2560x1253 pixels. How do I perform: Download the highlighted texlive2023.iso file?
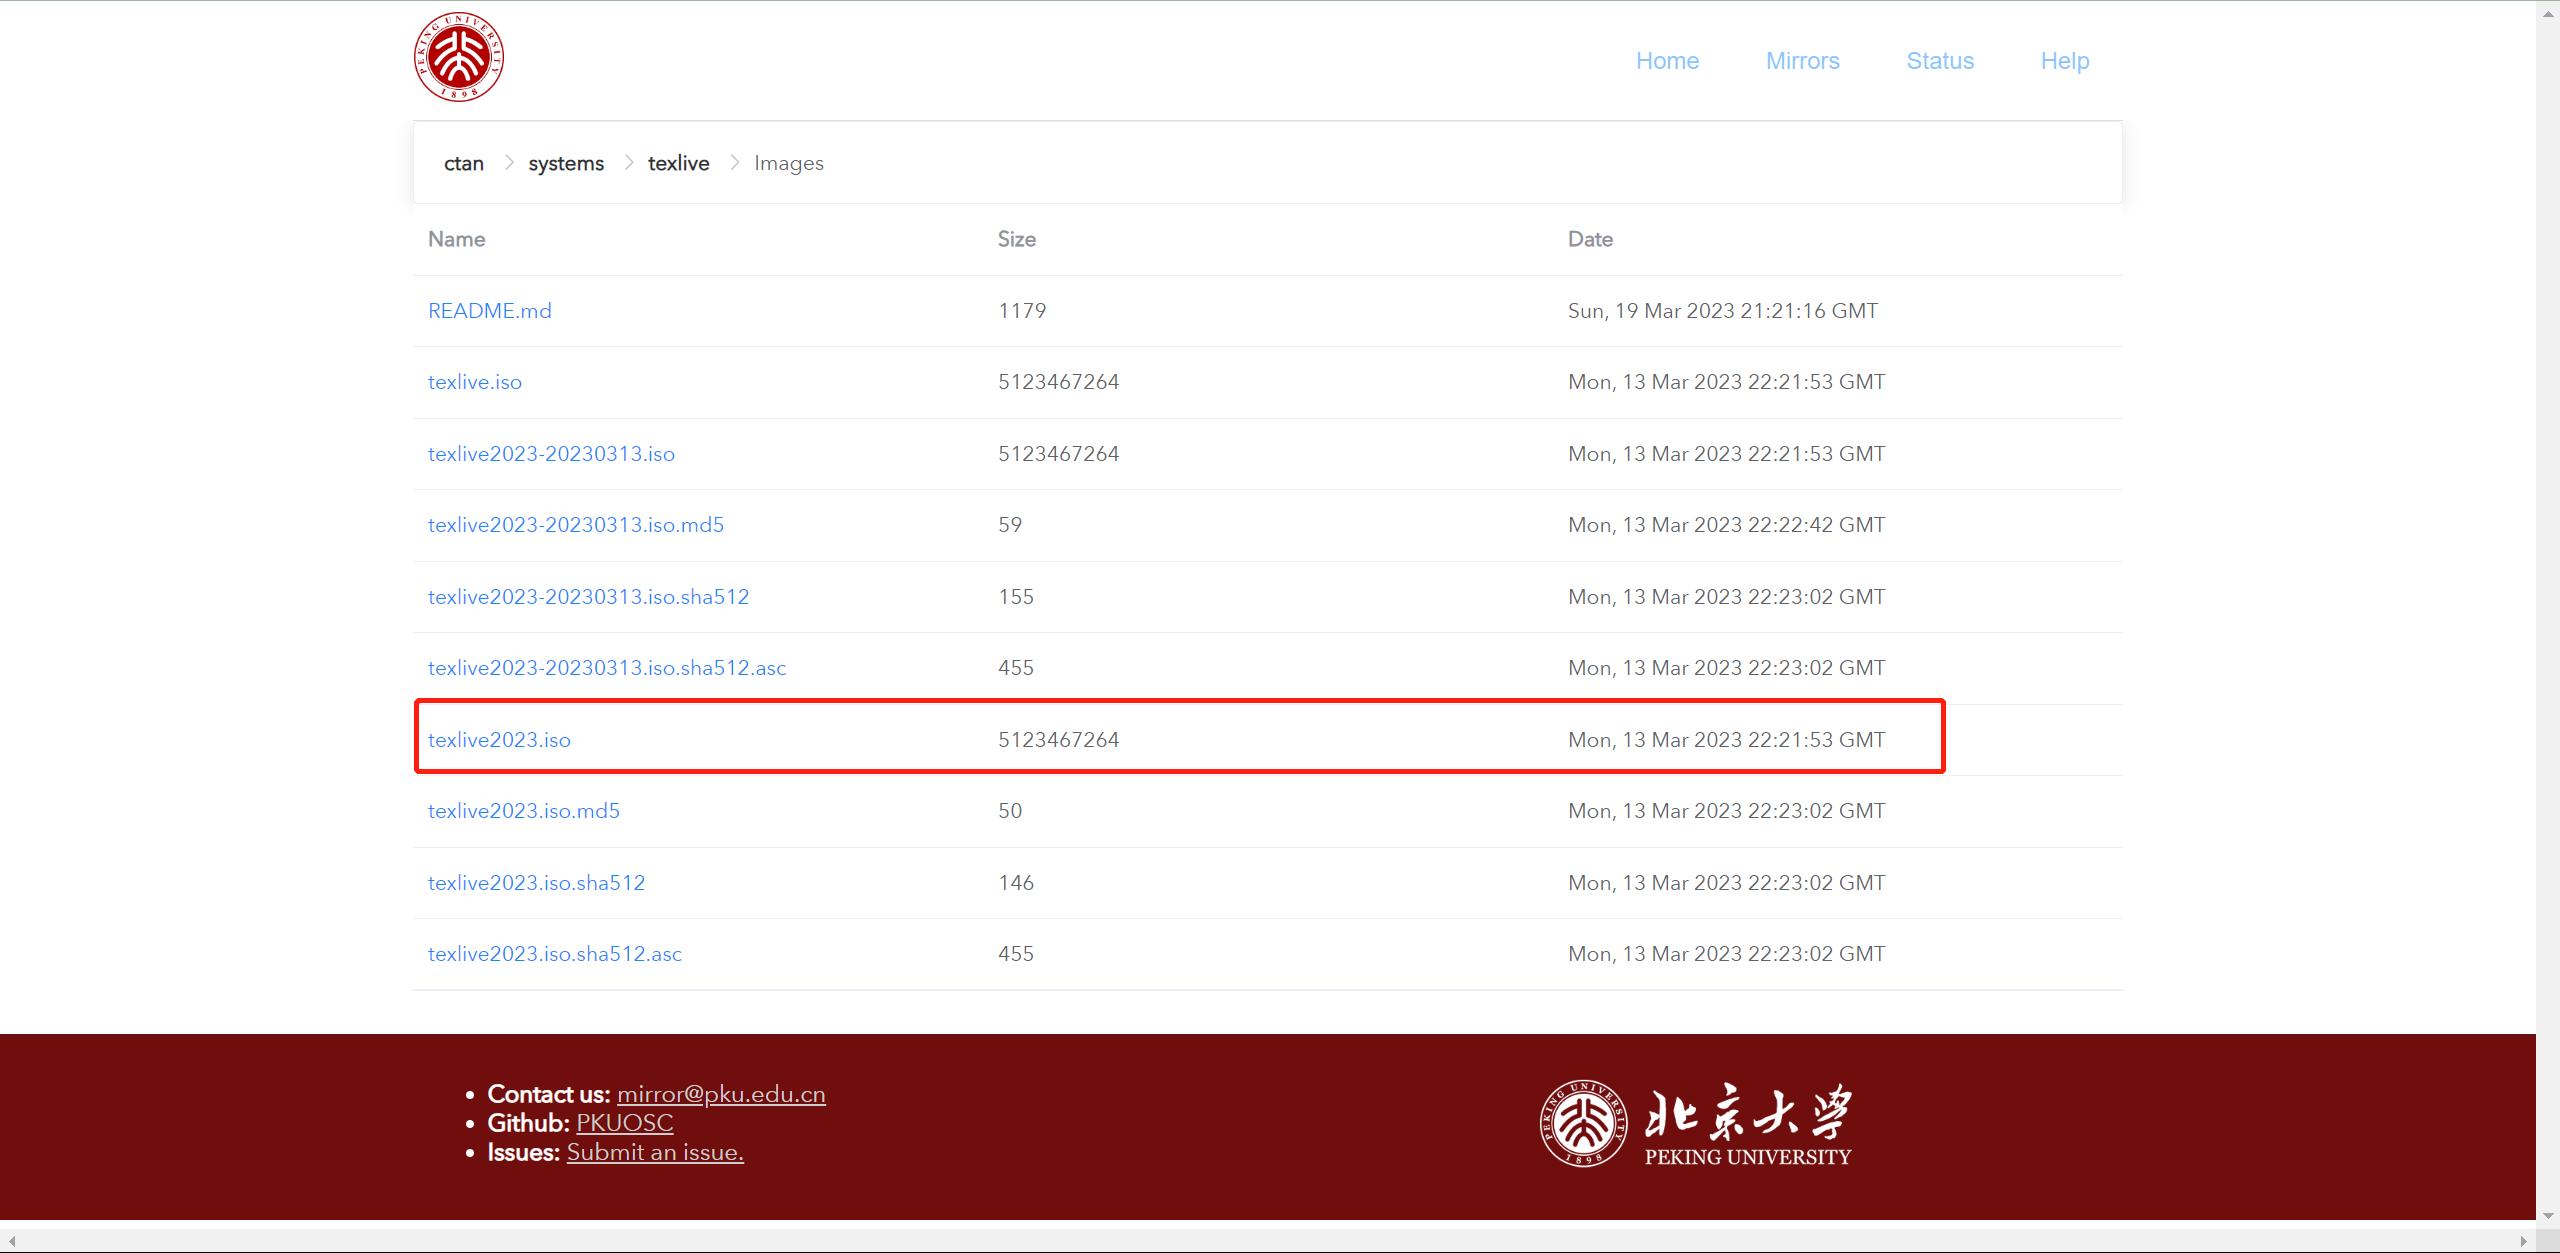point(499,740)
